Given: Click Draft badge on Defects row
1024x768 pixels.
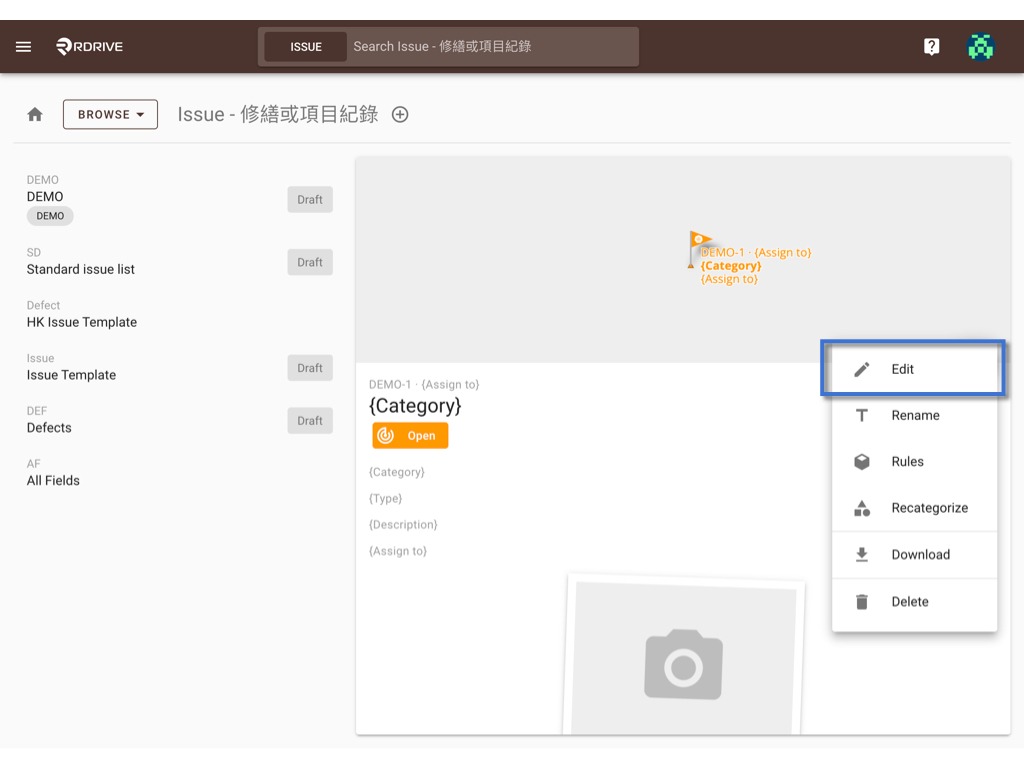Looking at the screenshot, I should click(x=310, y=421).
